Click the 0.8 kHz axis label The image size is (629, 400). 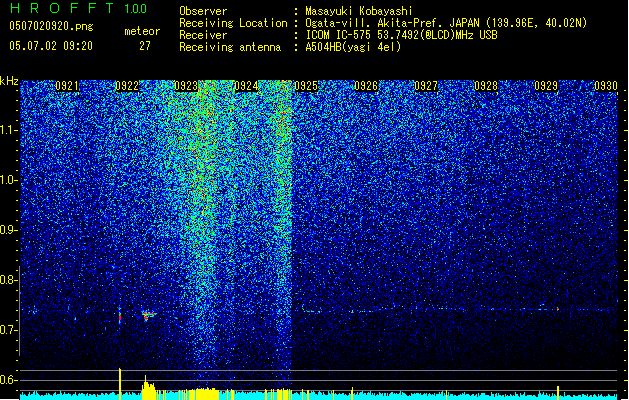[9, 280]
